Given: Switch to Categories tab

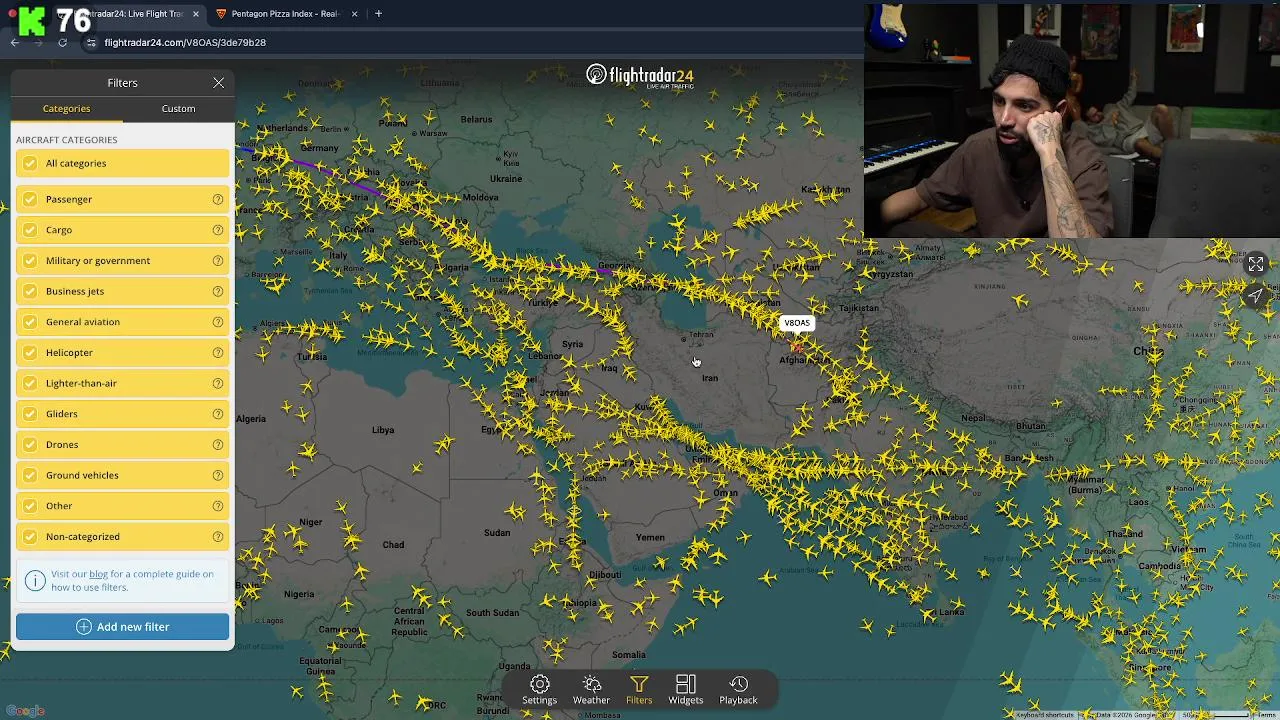Looking at the screenshot, I should pyautogui.click(x=66, y=108).
